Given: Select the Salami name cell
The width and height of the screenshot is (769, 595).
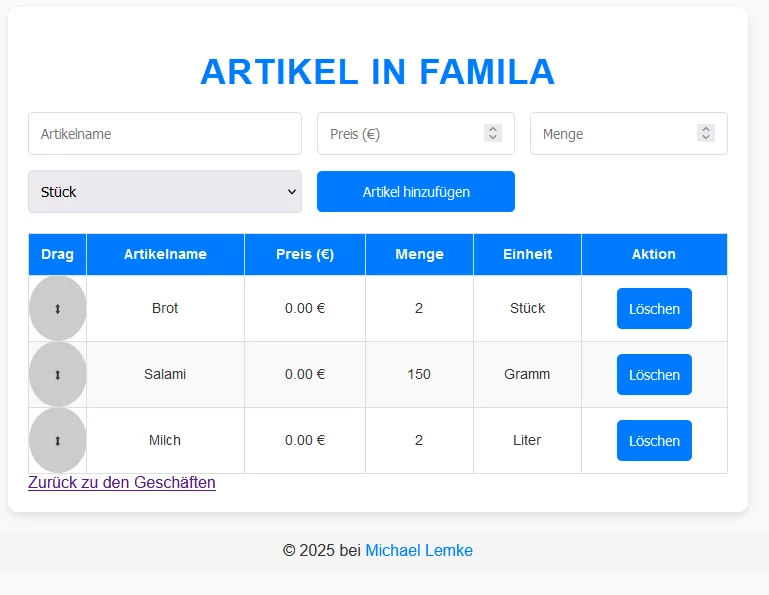Looking at the screenshot, I should [x=165, y=375].
